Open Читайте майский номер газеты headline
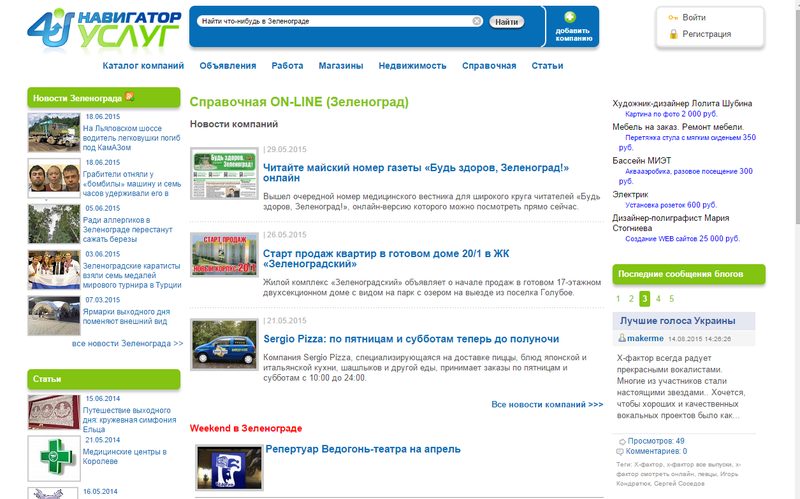The height and width of the screenshot is (499, 800). click(416, 172)
